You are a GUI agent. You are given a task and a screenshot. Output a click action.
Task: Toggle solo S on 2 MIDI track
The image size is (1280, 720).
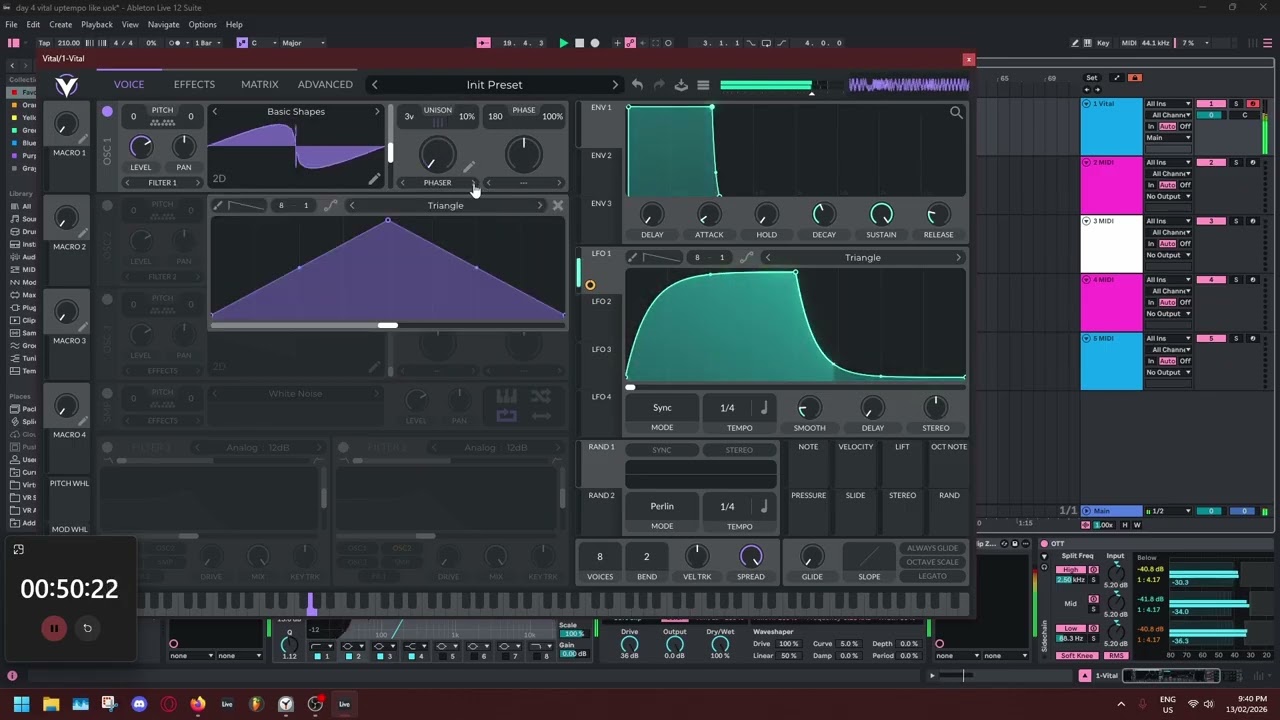(x=1235, y=163)
